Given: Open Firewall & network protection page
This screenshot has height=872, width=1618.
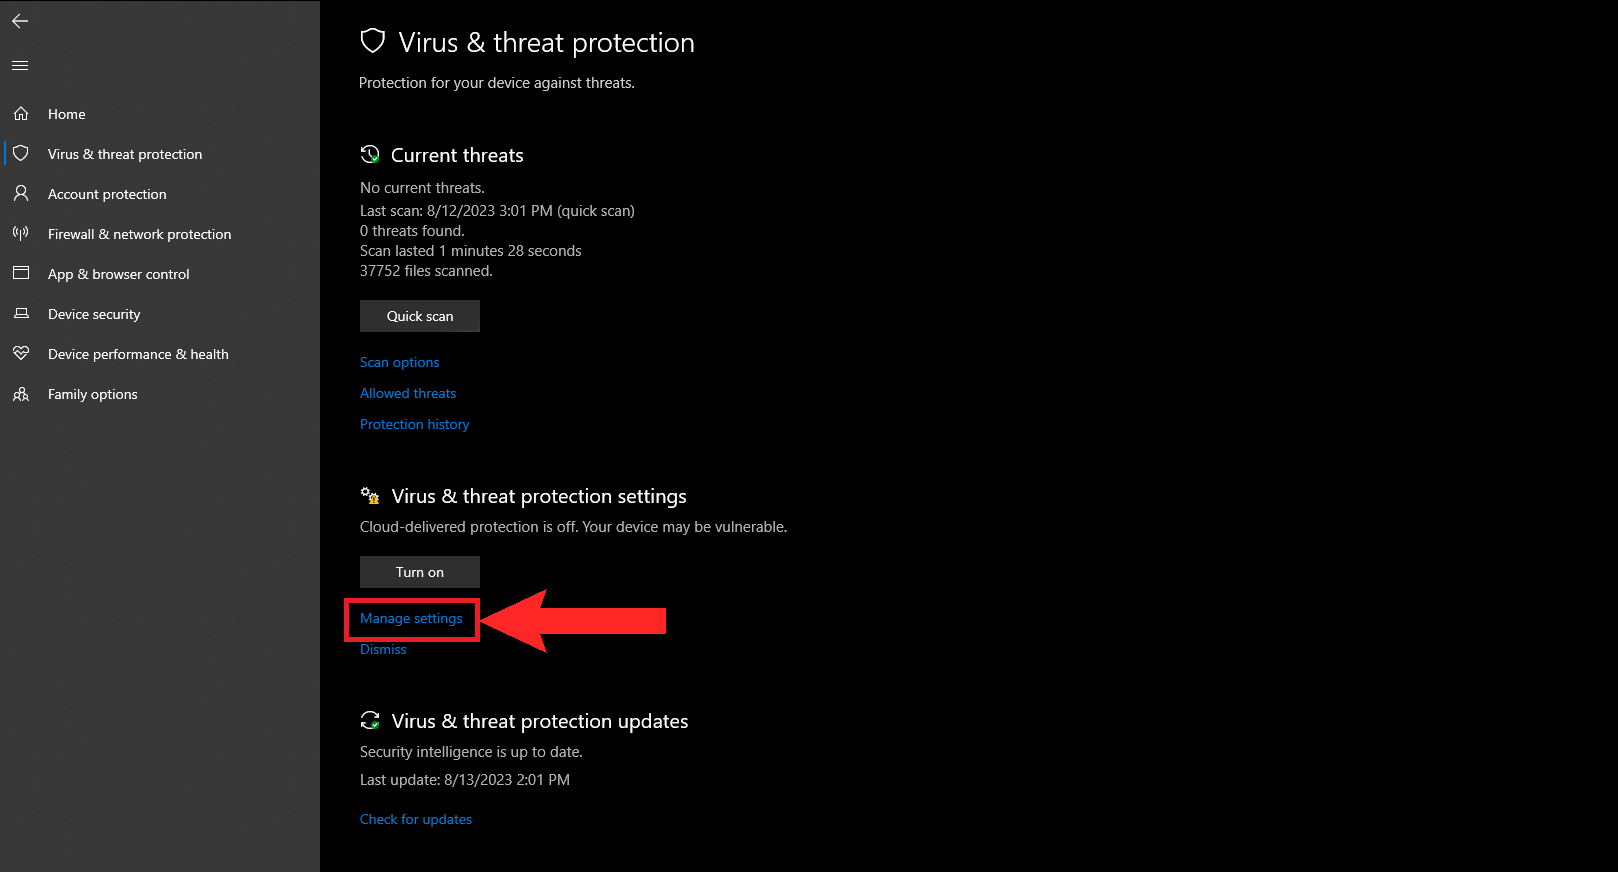Looking at the screenshot, I should pyautogui.click(x=139, y=234).
